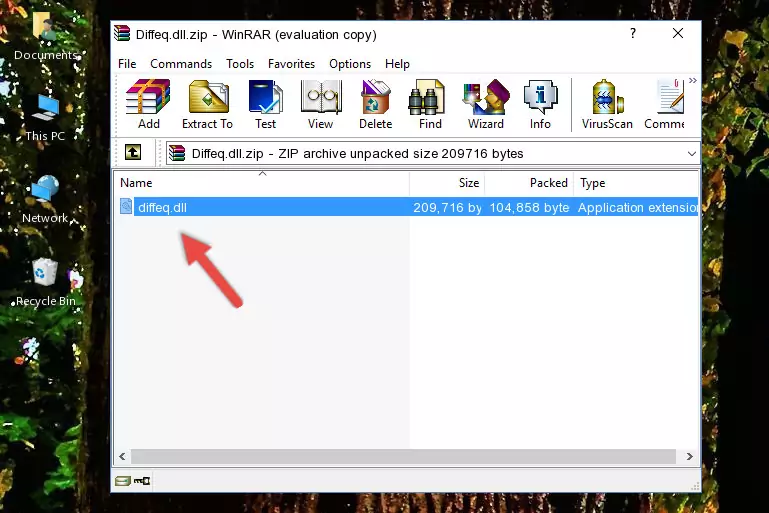Image resolution: width=769 pixels, height=513 pixels.
Task: Click the archive icon in address bar
Action: (x=177, y=154)
